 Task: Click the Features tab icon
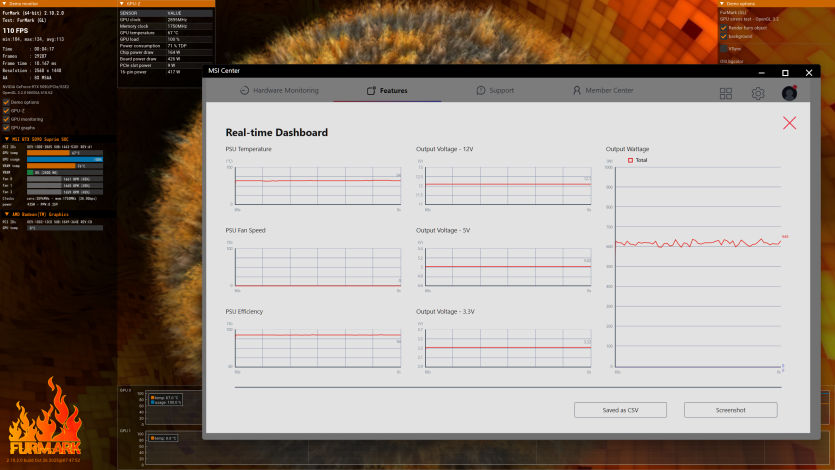371,90
